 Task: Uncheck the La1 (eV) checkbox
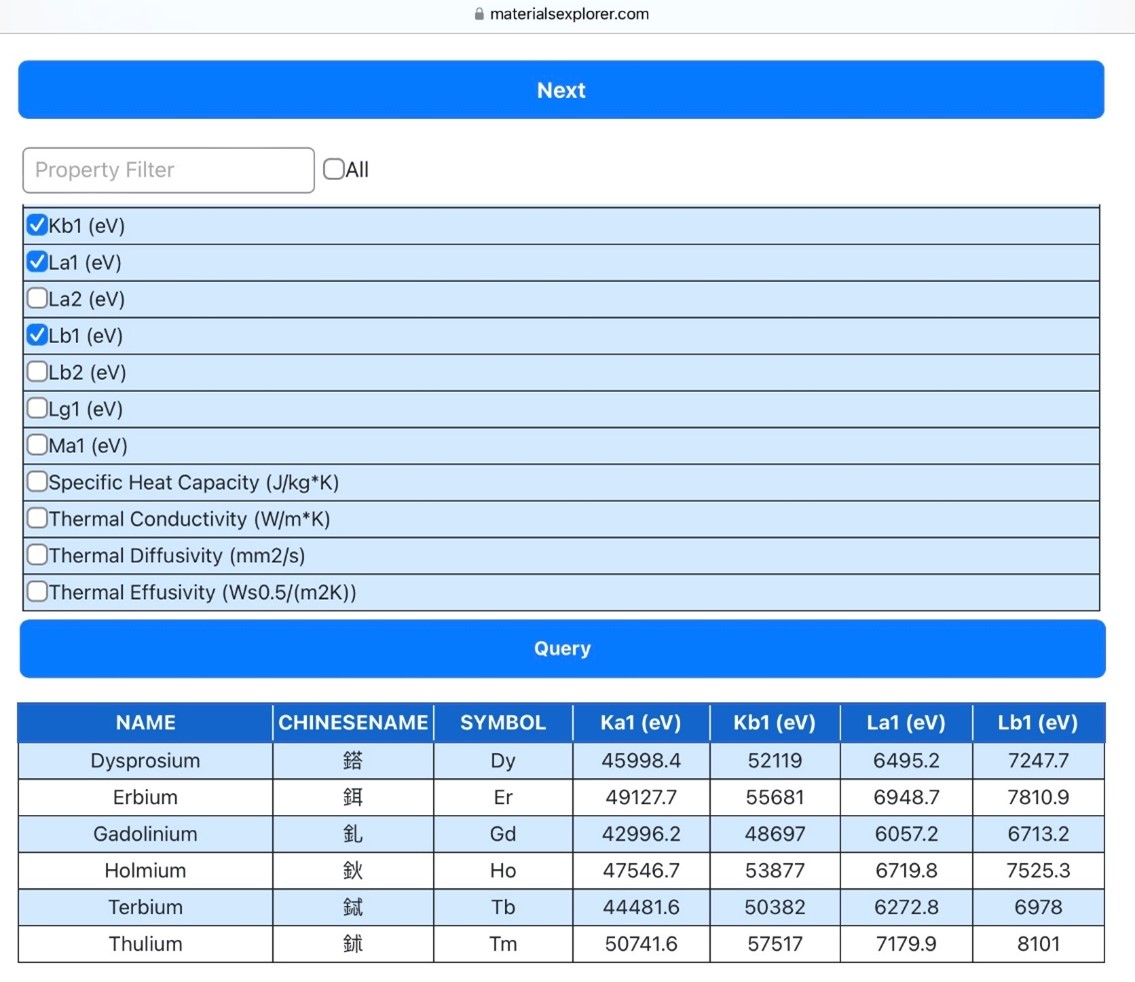click(37, 262)
